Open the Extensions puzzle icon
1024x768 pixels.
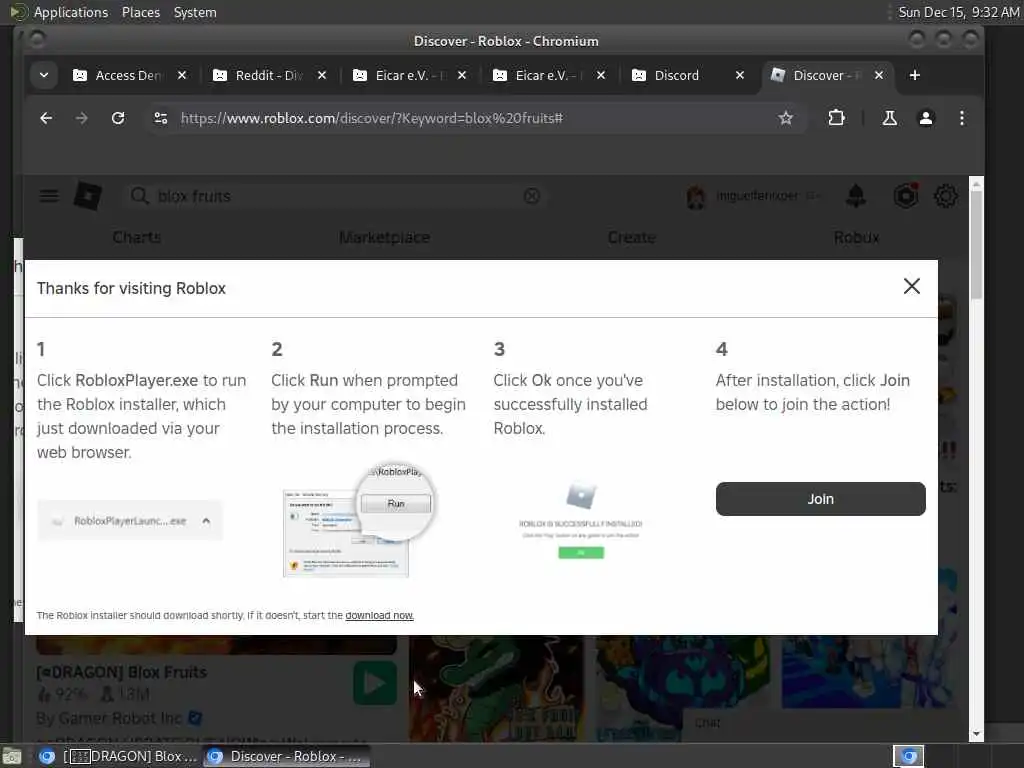tap(836, 118)
